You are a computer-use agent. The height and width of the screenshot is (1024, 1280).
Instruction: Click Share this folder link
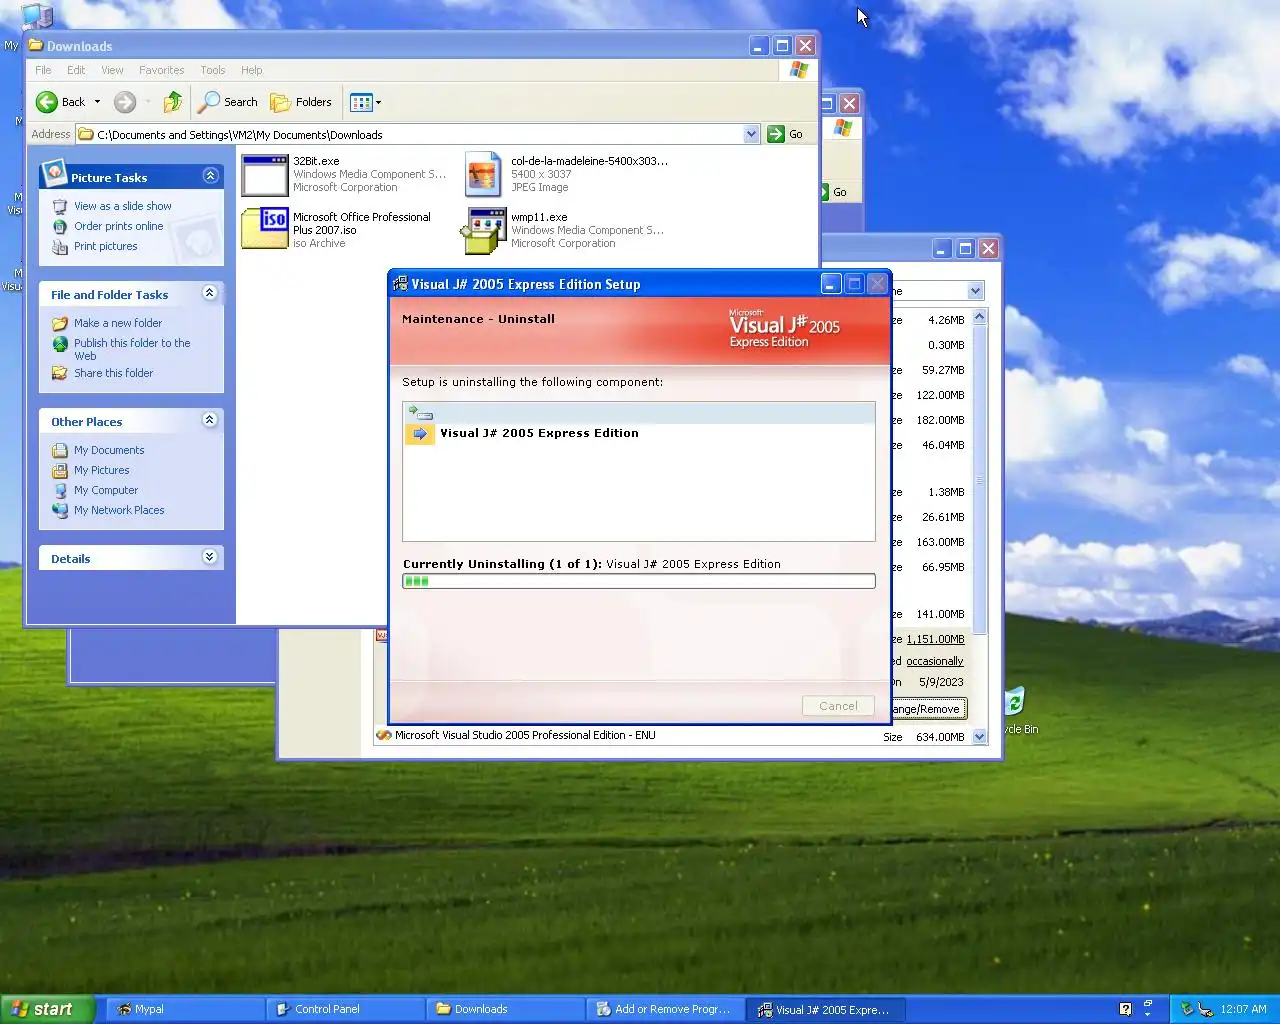point(113,373)
